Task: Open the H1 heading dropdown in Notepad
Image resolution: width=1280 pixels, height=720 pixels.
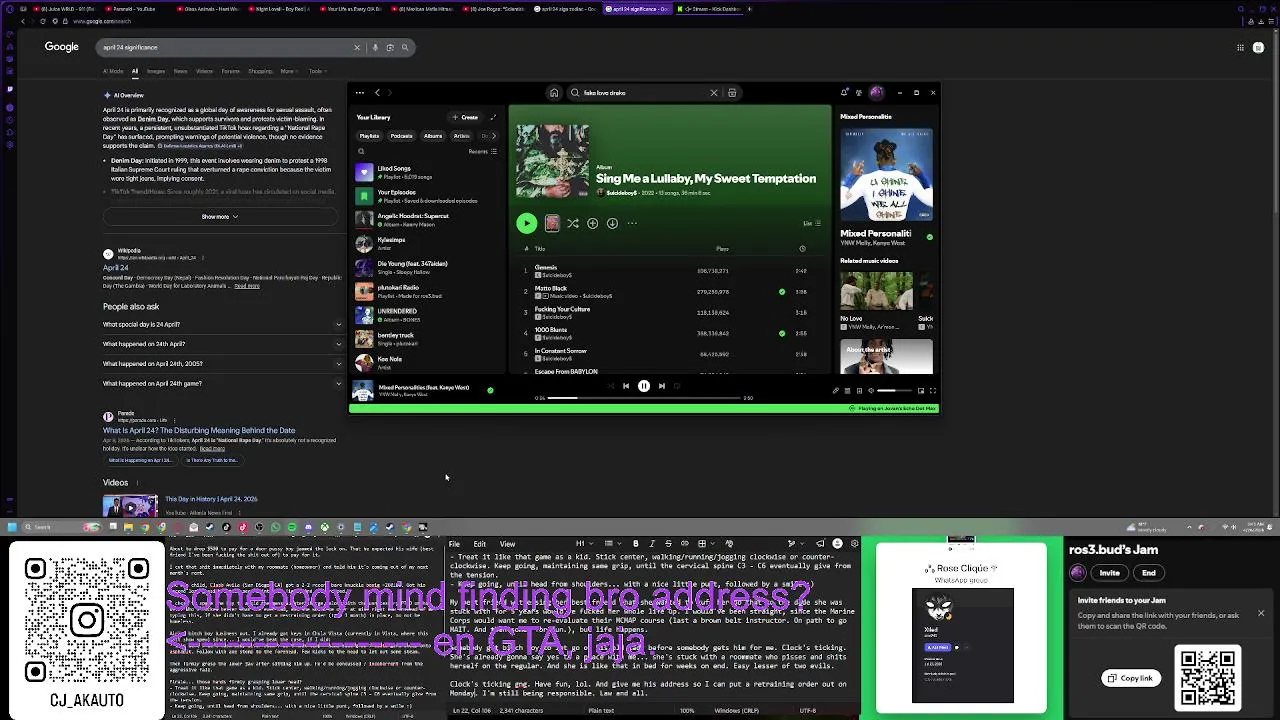Action: point(584,544)
